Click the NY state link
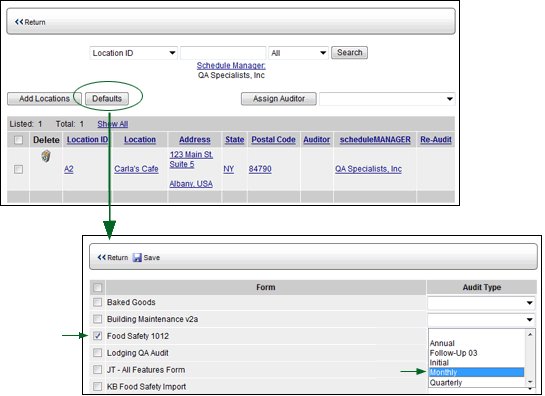The width and height of the screenshot is (545, 396). click(x=228, y=169)
